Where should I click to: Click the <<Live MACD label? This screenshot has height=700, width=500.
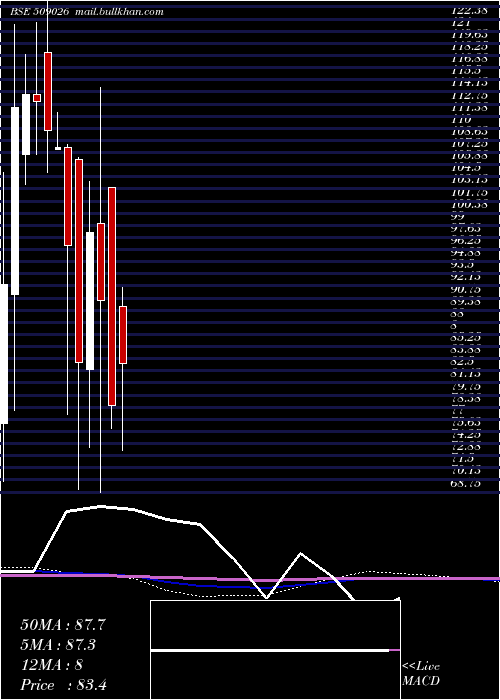coord(421,674)
